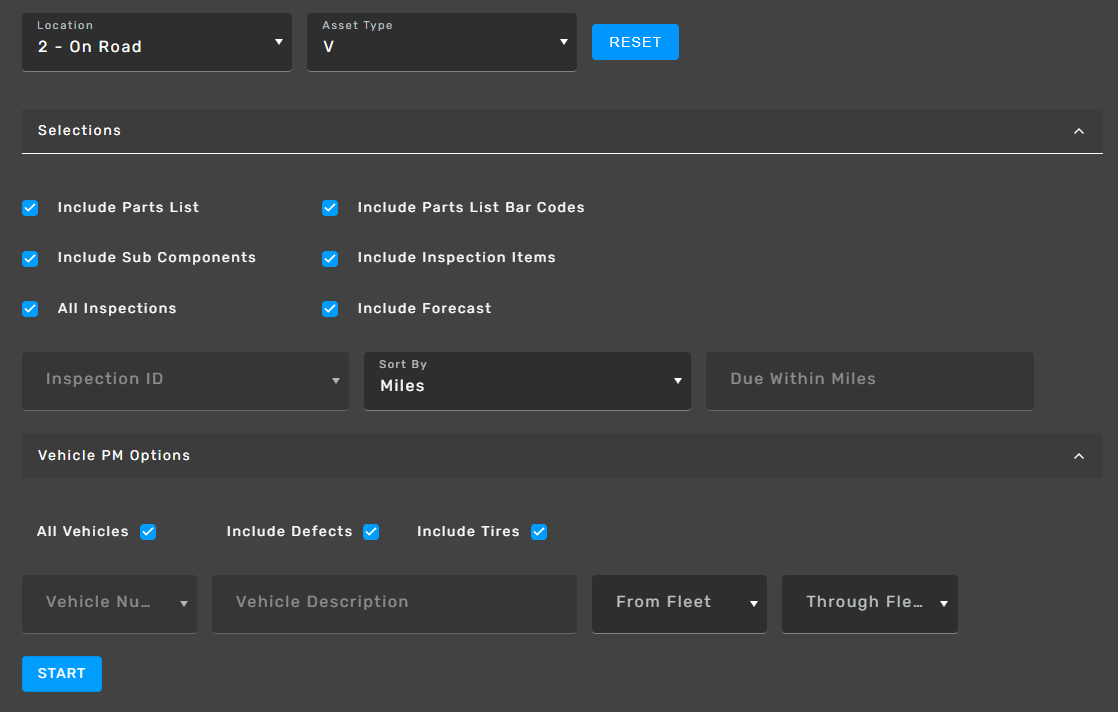Open the Location dropdown

coord(157,42)
